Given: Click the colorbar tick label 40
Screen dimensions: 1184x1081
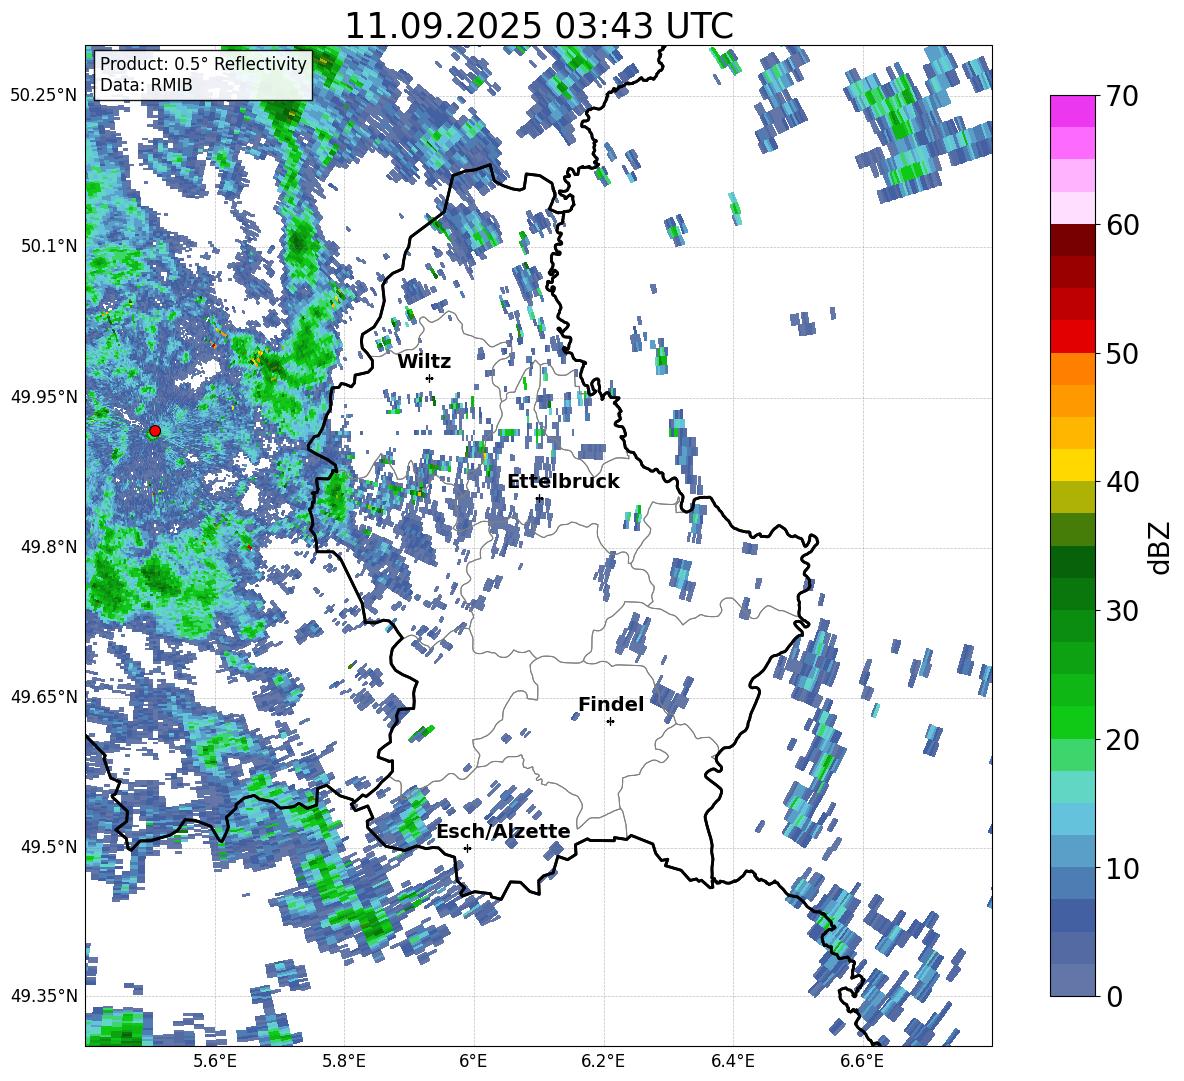Looking at the screenshot, I should (x=1122, y=482).
